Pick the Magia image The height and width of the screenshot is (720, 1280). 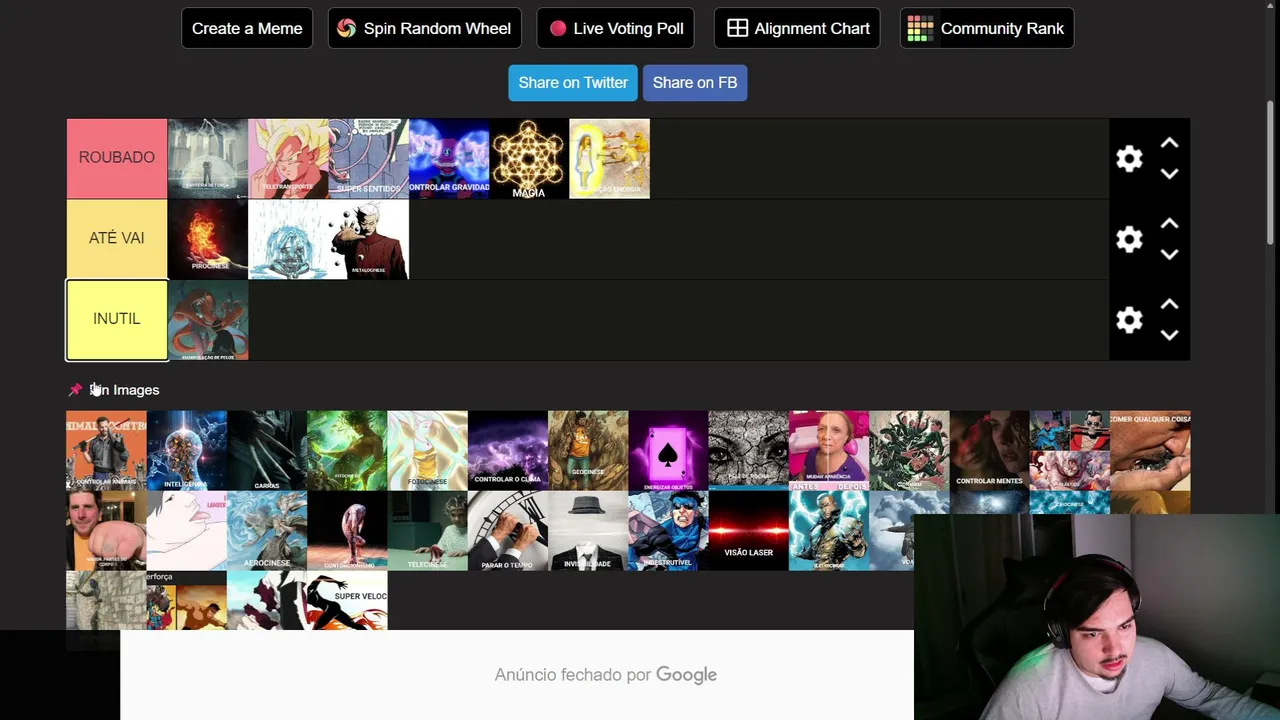click(529, 158)
